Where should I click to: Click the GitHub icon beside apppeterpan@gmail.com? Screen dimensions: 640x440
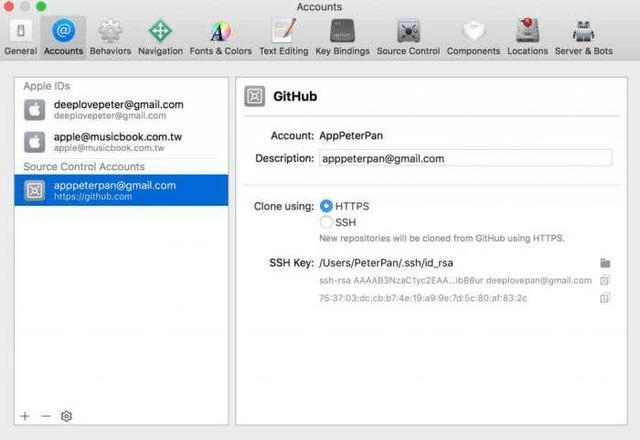[35, 190]
